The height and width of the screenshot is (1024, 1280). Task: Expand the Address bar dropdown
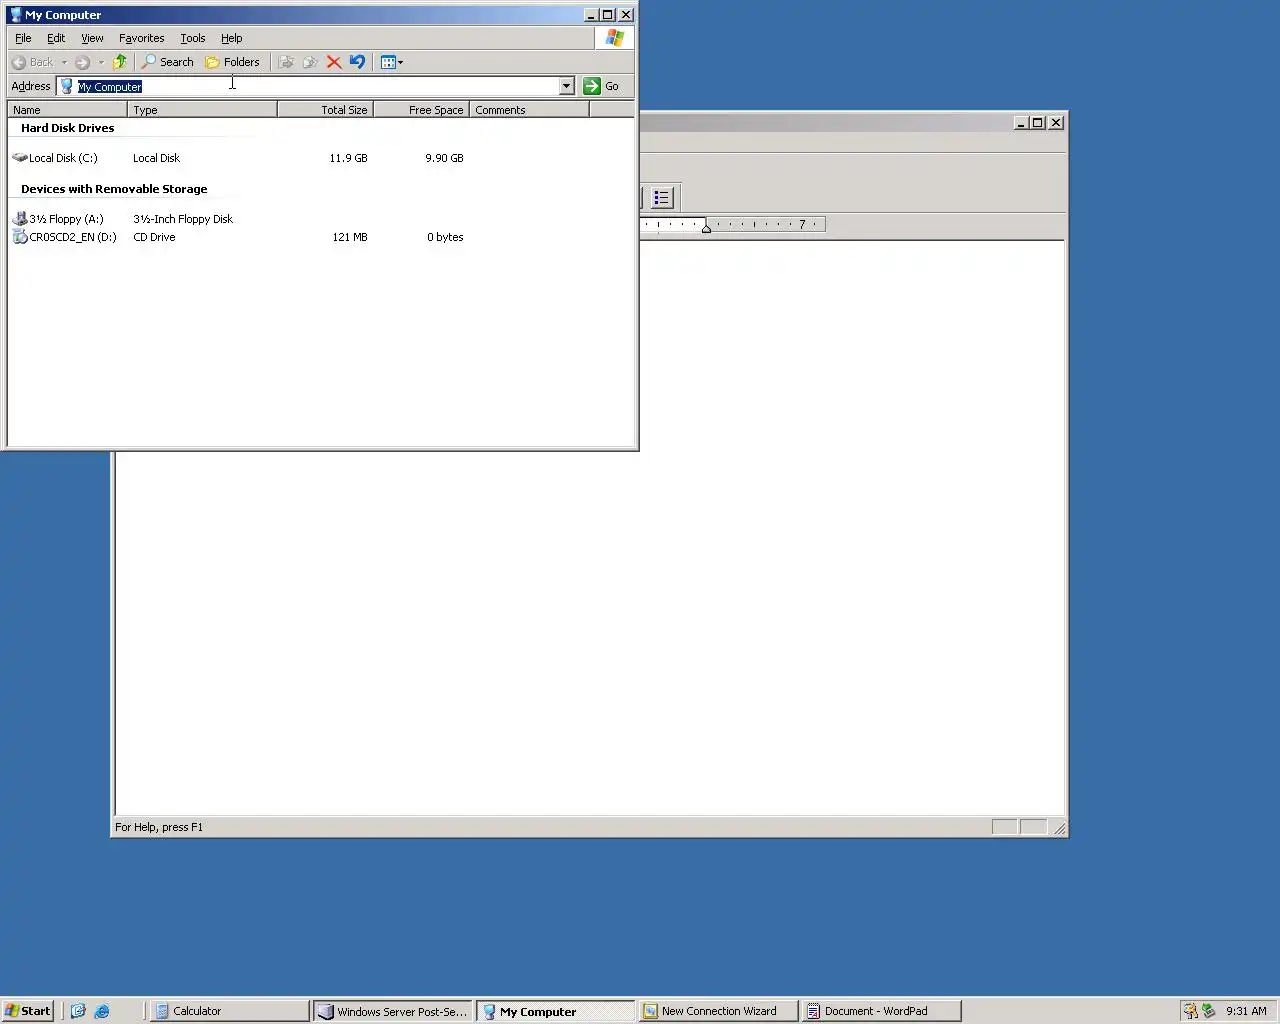coord(566,86)
